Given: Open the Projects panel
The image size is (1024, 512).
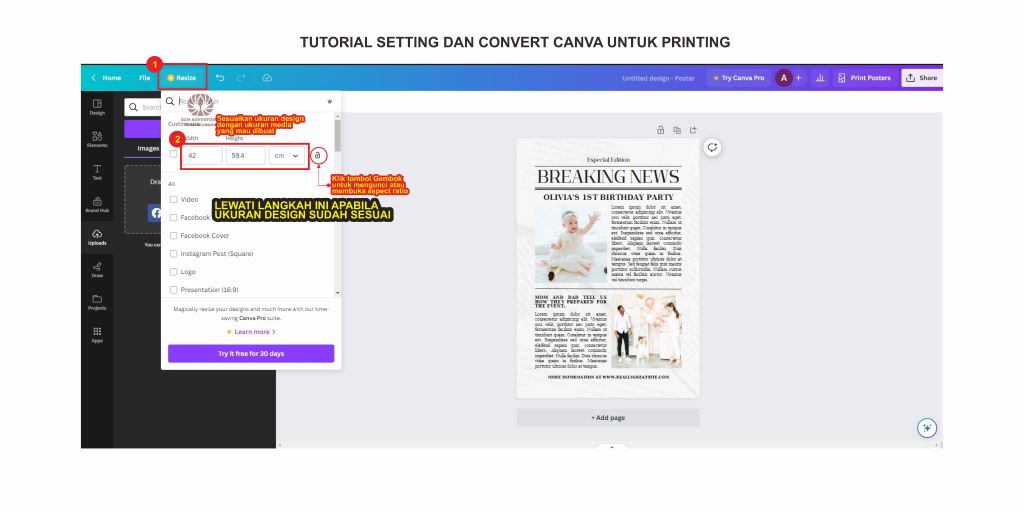Looking at the screenshot, I should click(97, 302).
